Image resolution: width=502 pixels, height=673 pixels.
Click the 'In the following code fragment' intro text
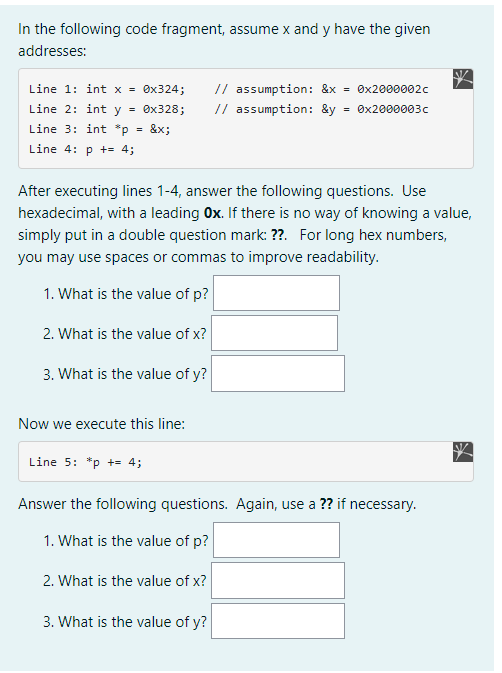[122, 29]
